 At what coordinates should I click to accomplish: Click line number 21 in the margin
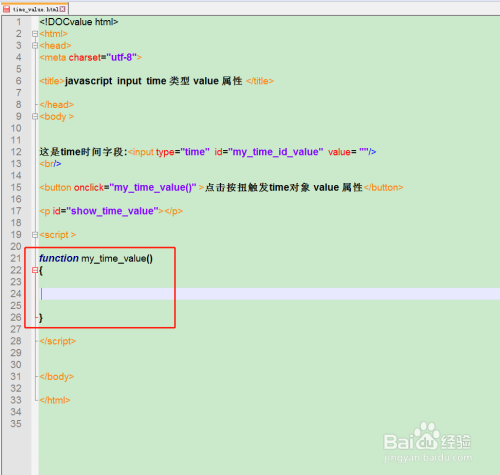[x=16, y=258]
